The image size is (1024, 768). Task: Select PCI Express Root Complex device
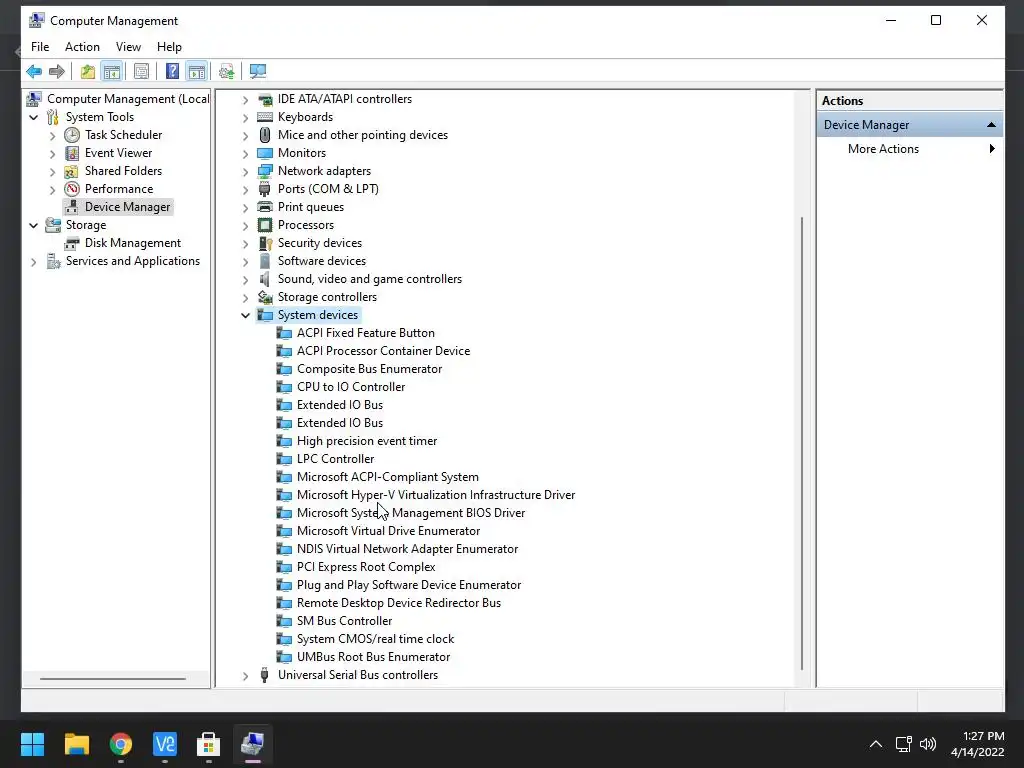click(366, 568)
